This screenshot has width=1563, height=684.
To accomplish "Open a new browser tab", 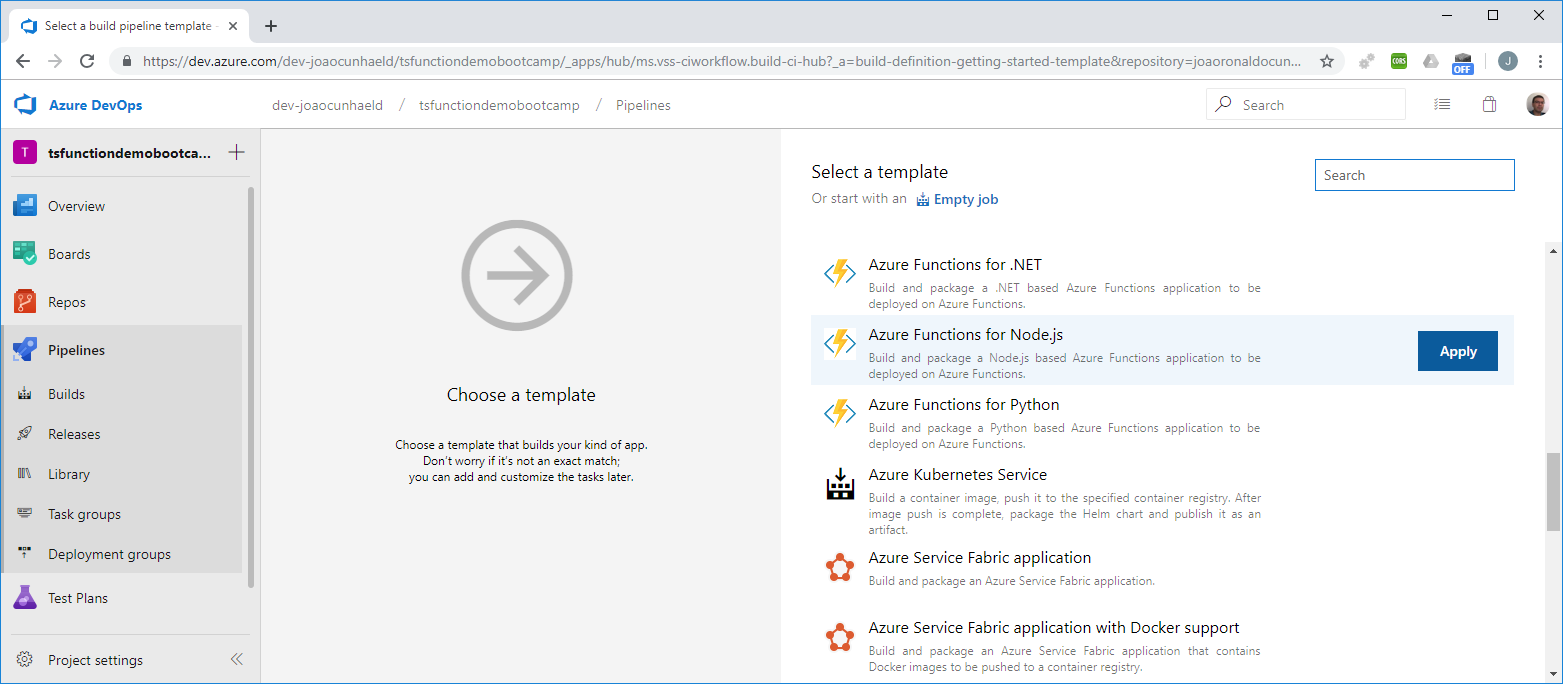I will [271, 26].
